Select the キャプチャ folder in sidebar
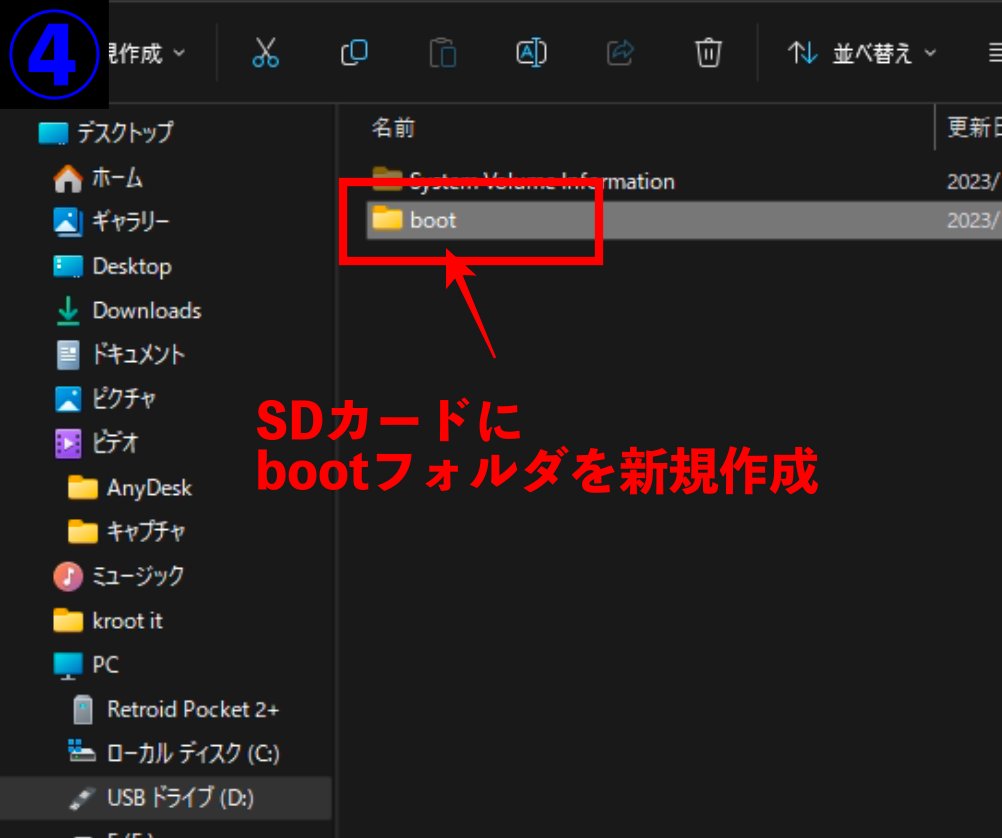Viewport: 1002px width, 838px height. click(x=127, y=532)
